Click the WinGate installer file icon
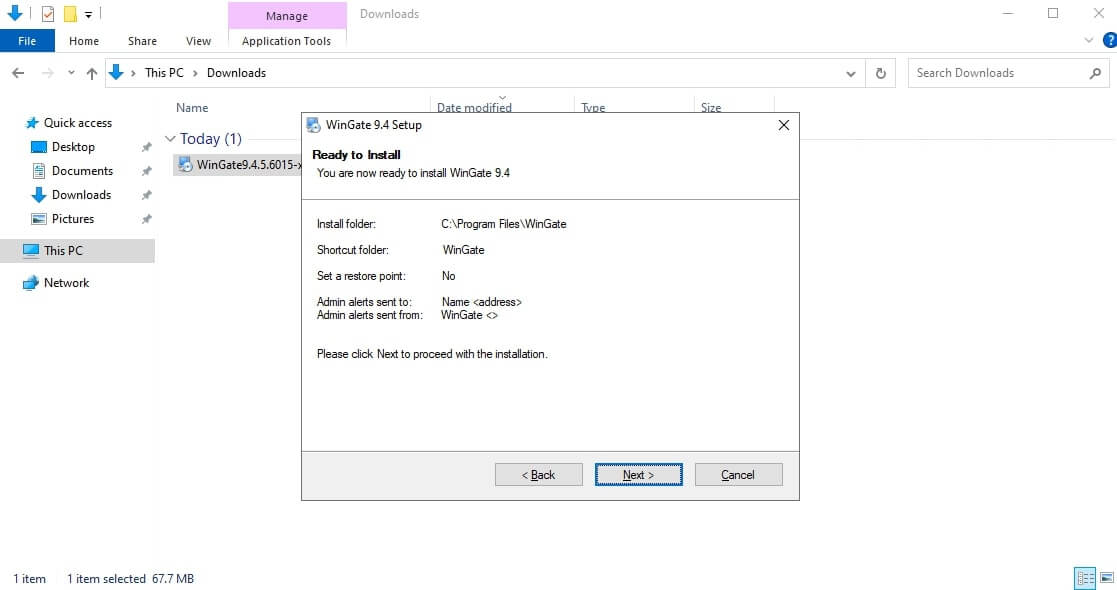Image resolution: width=1117 pixels, height=590 pixels. pyautogui.click(x=185, y=165)
